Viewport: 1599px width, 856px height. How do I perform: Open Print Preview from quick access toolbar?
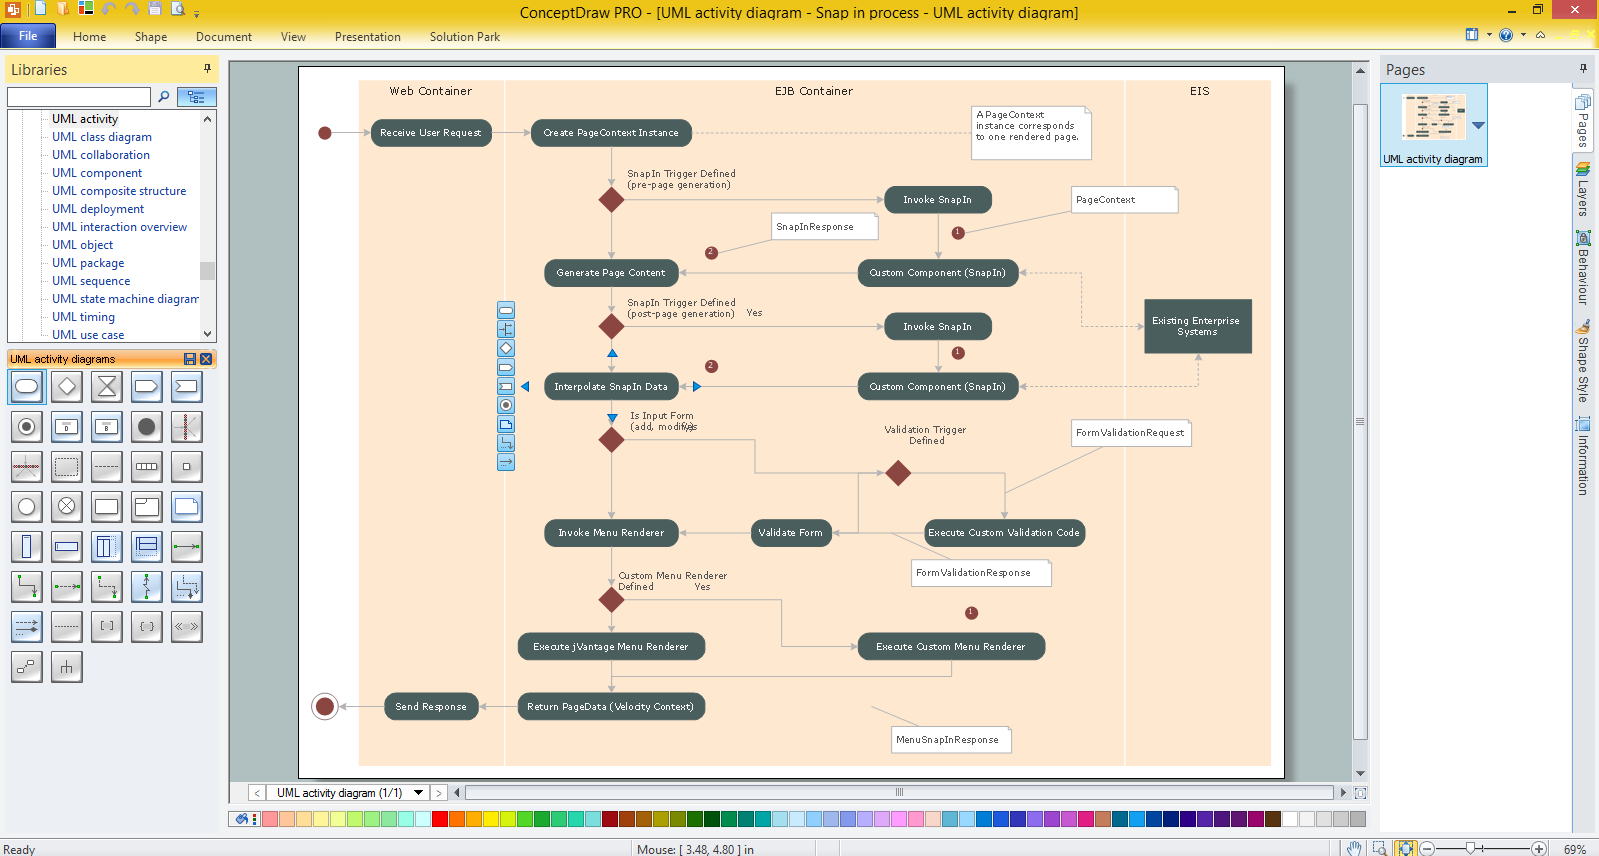(x=178, y=9)
